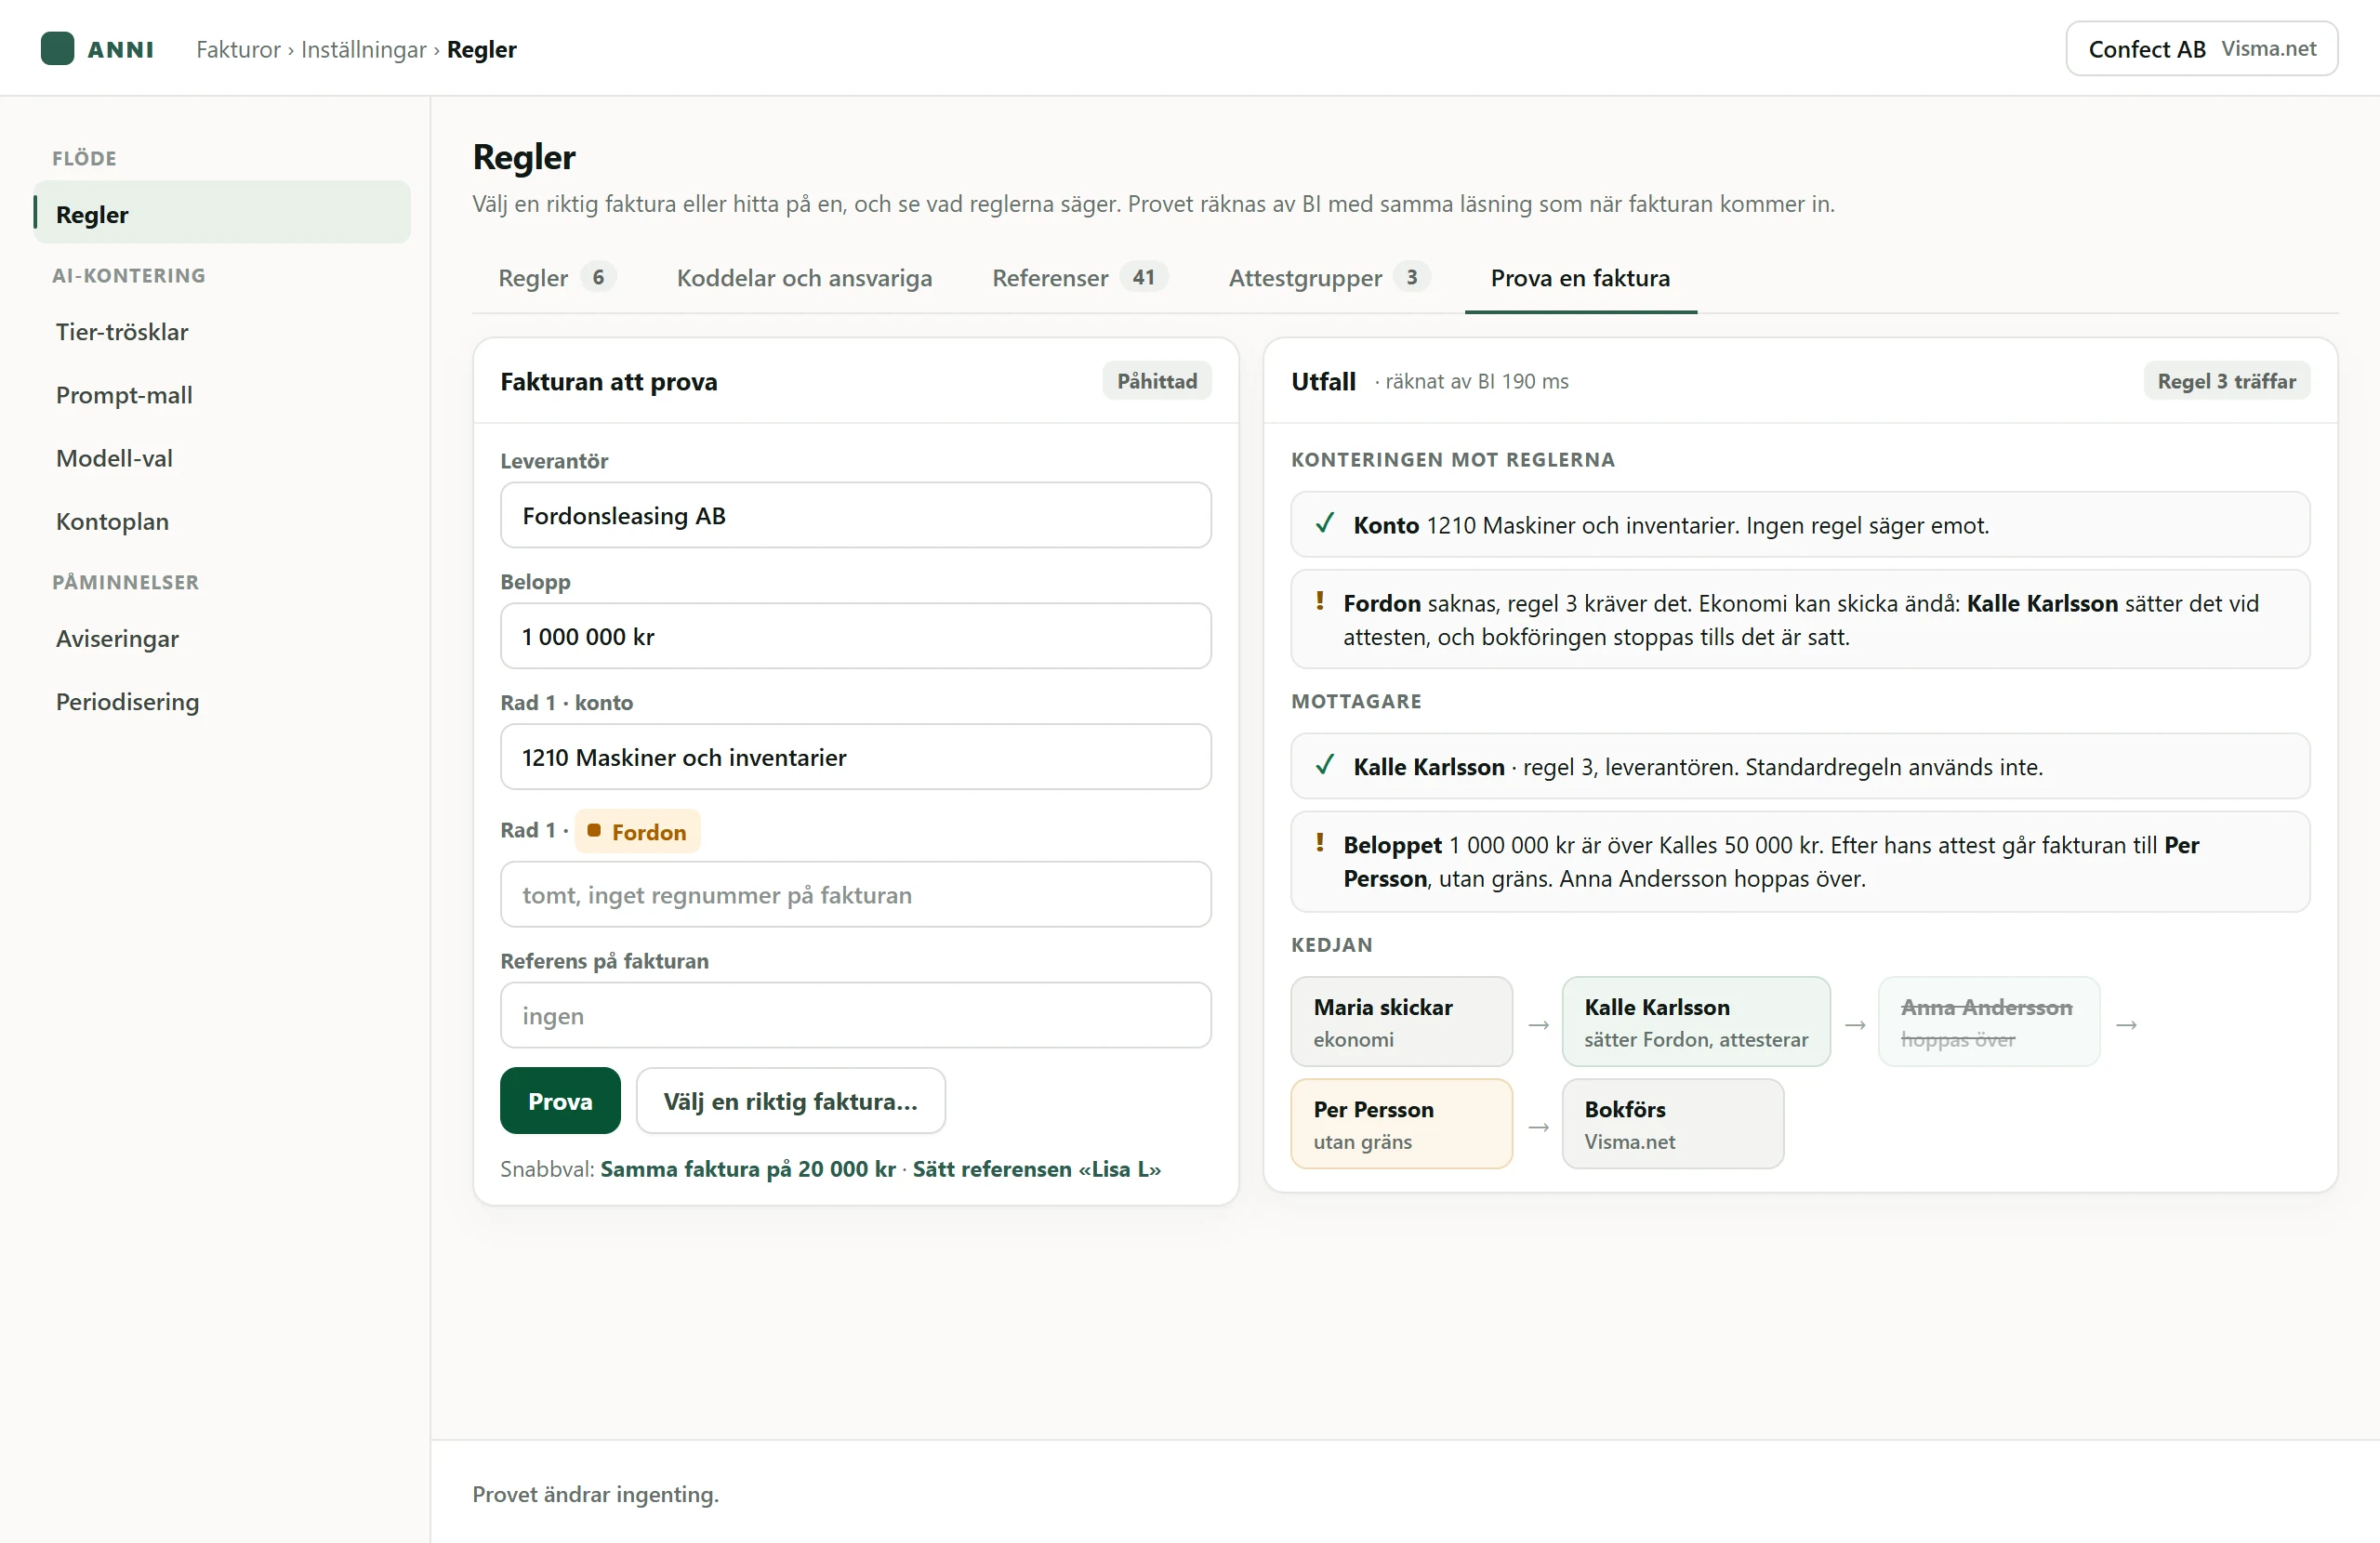Click the Prova button

click(x=560, y=1101)
